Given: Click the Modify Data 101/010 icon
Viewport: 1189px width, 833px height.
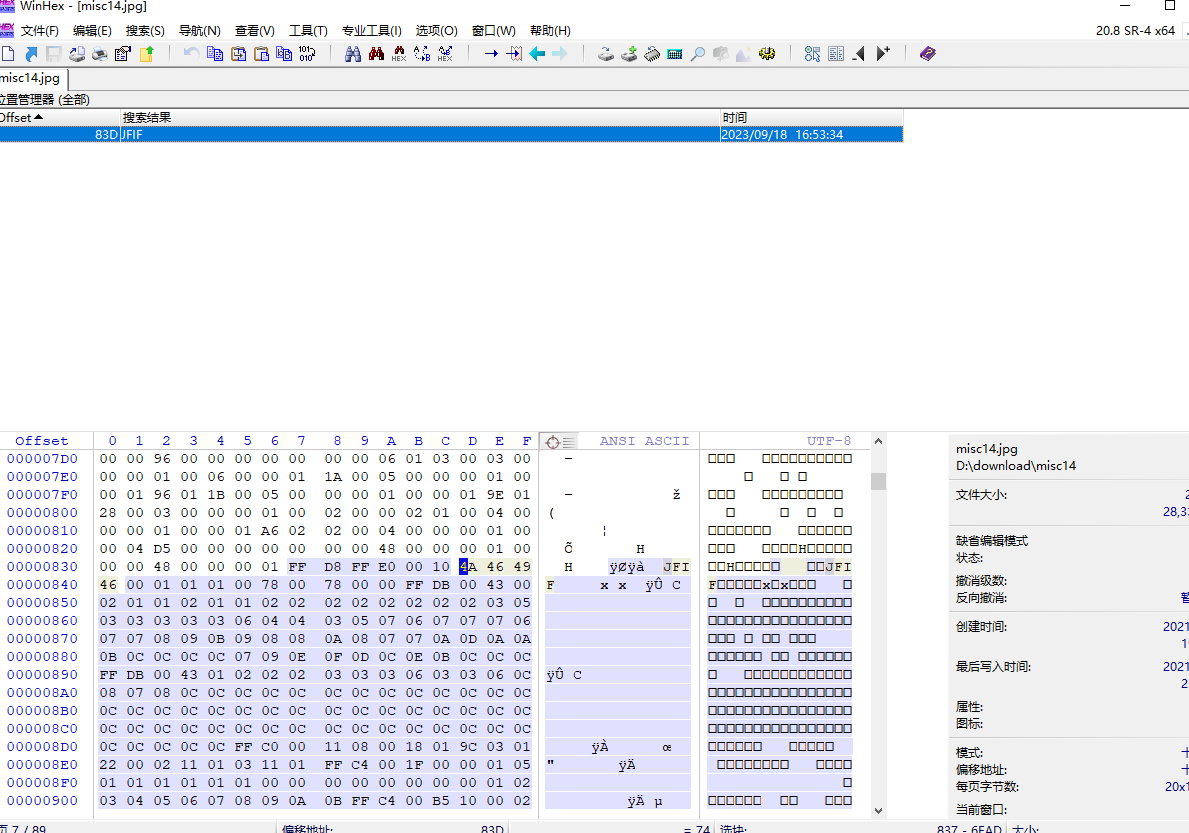Looking at the screenshot, I should pyautogui.click(x=307, y=54).
